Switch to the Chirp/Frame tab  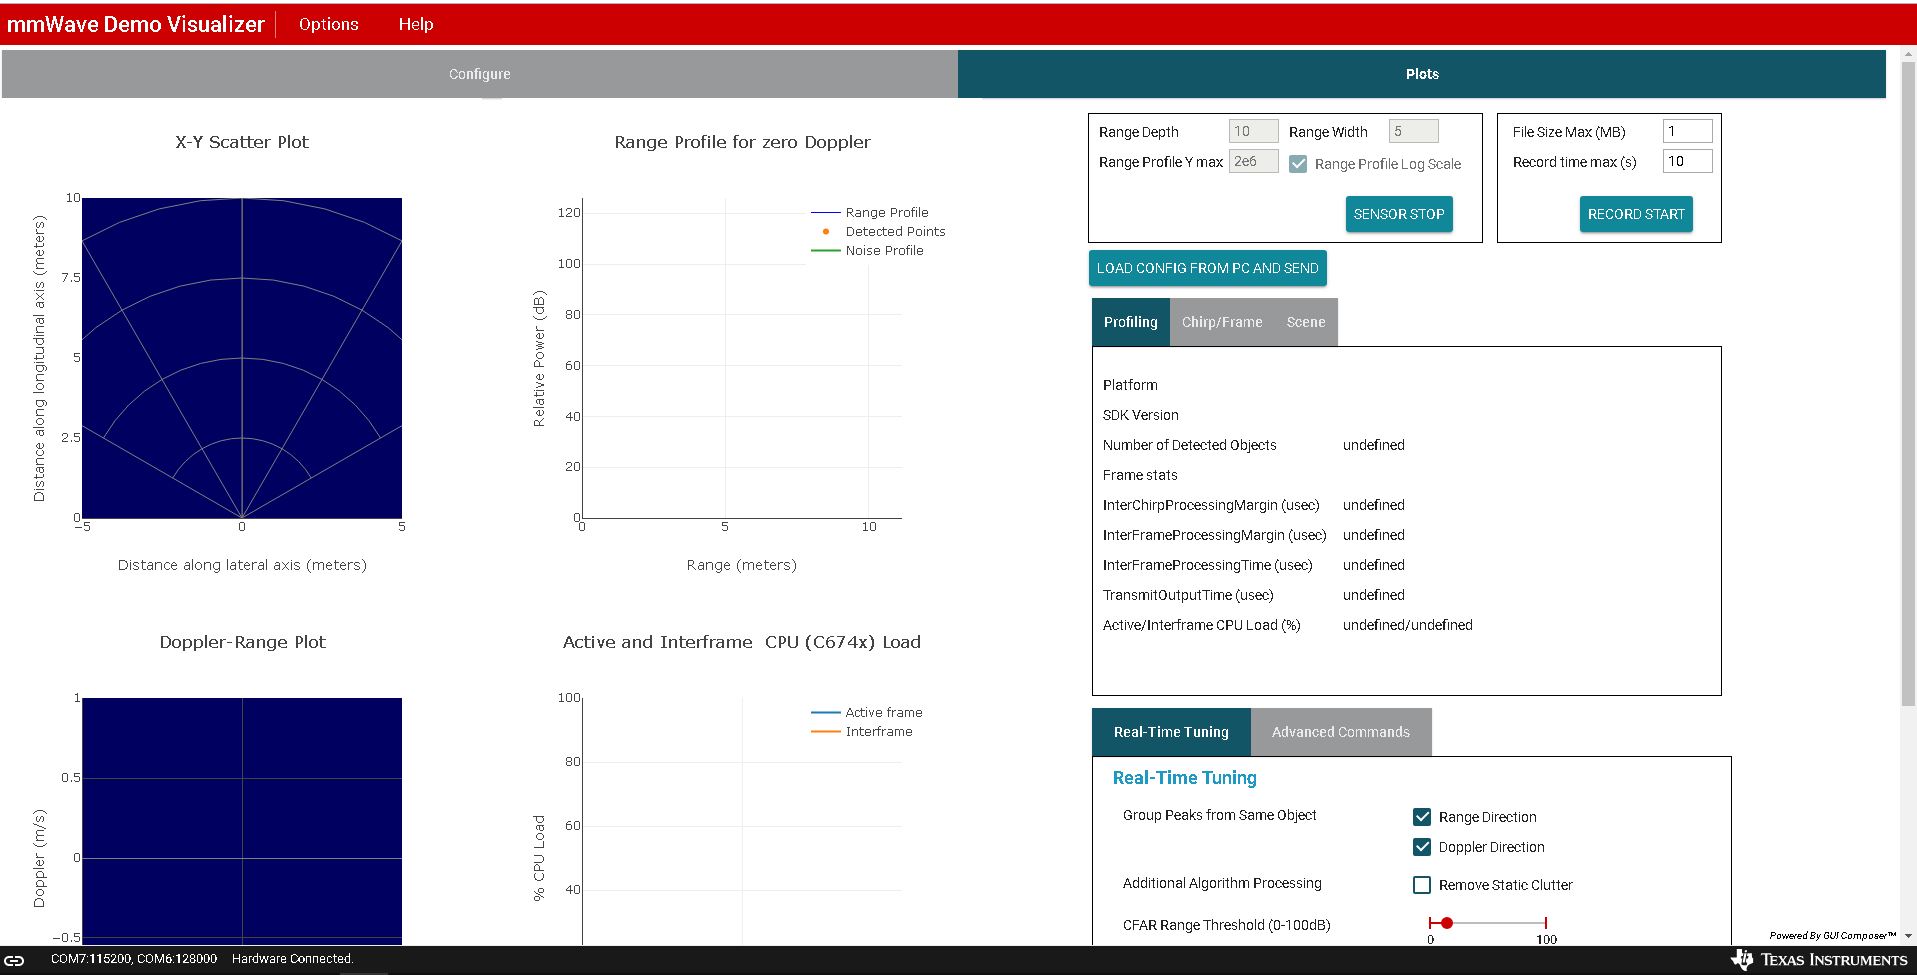[1222, 322]
